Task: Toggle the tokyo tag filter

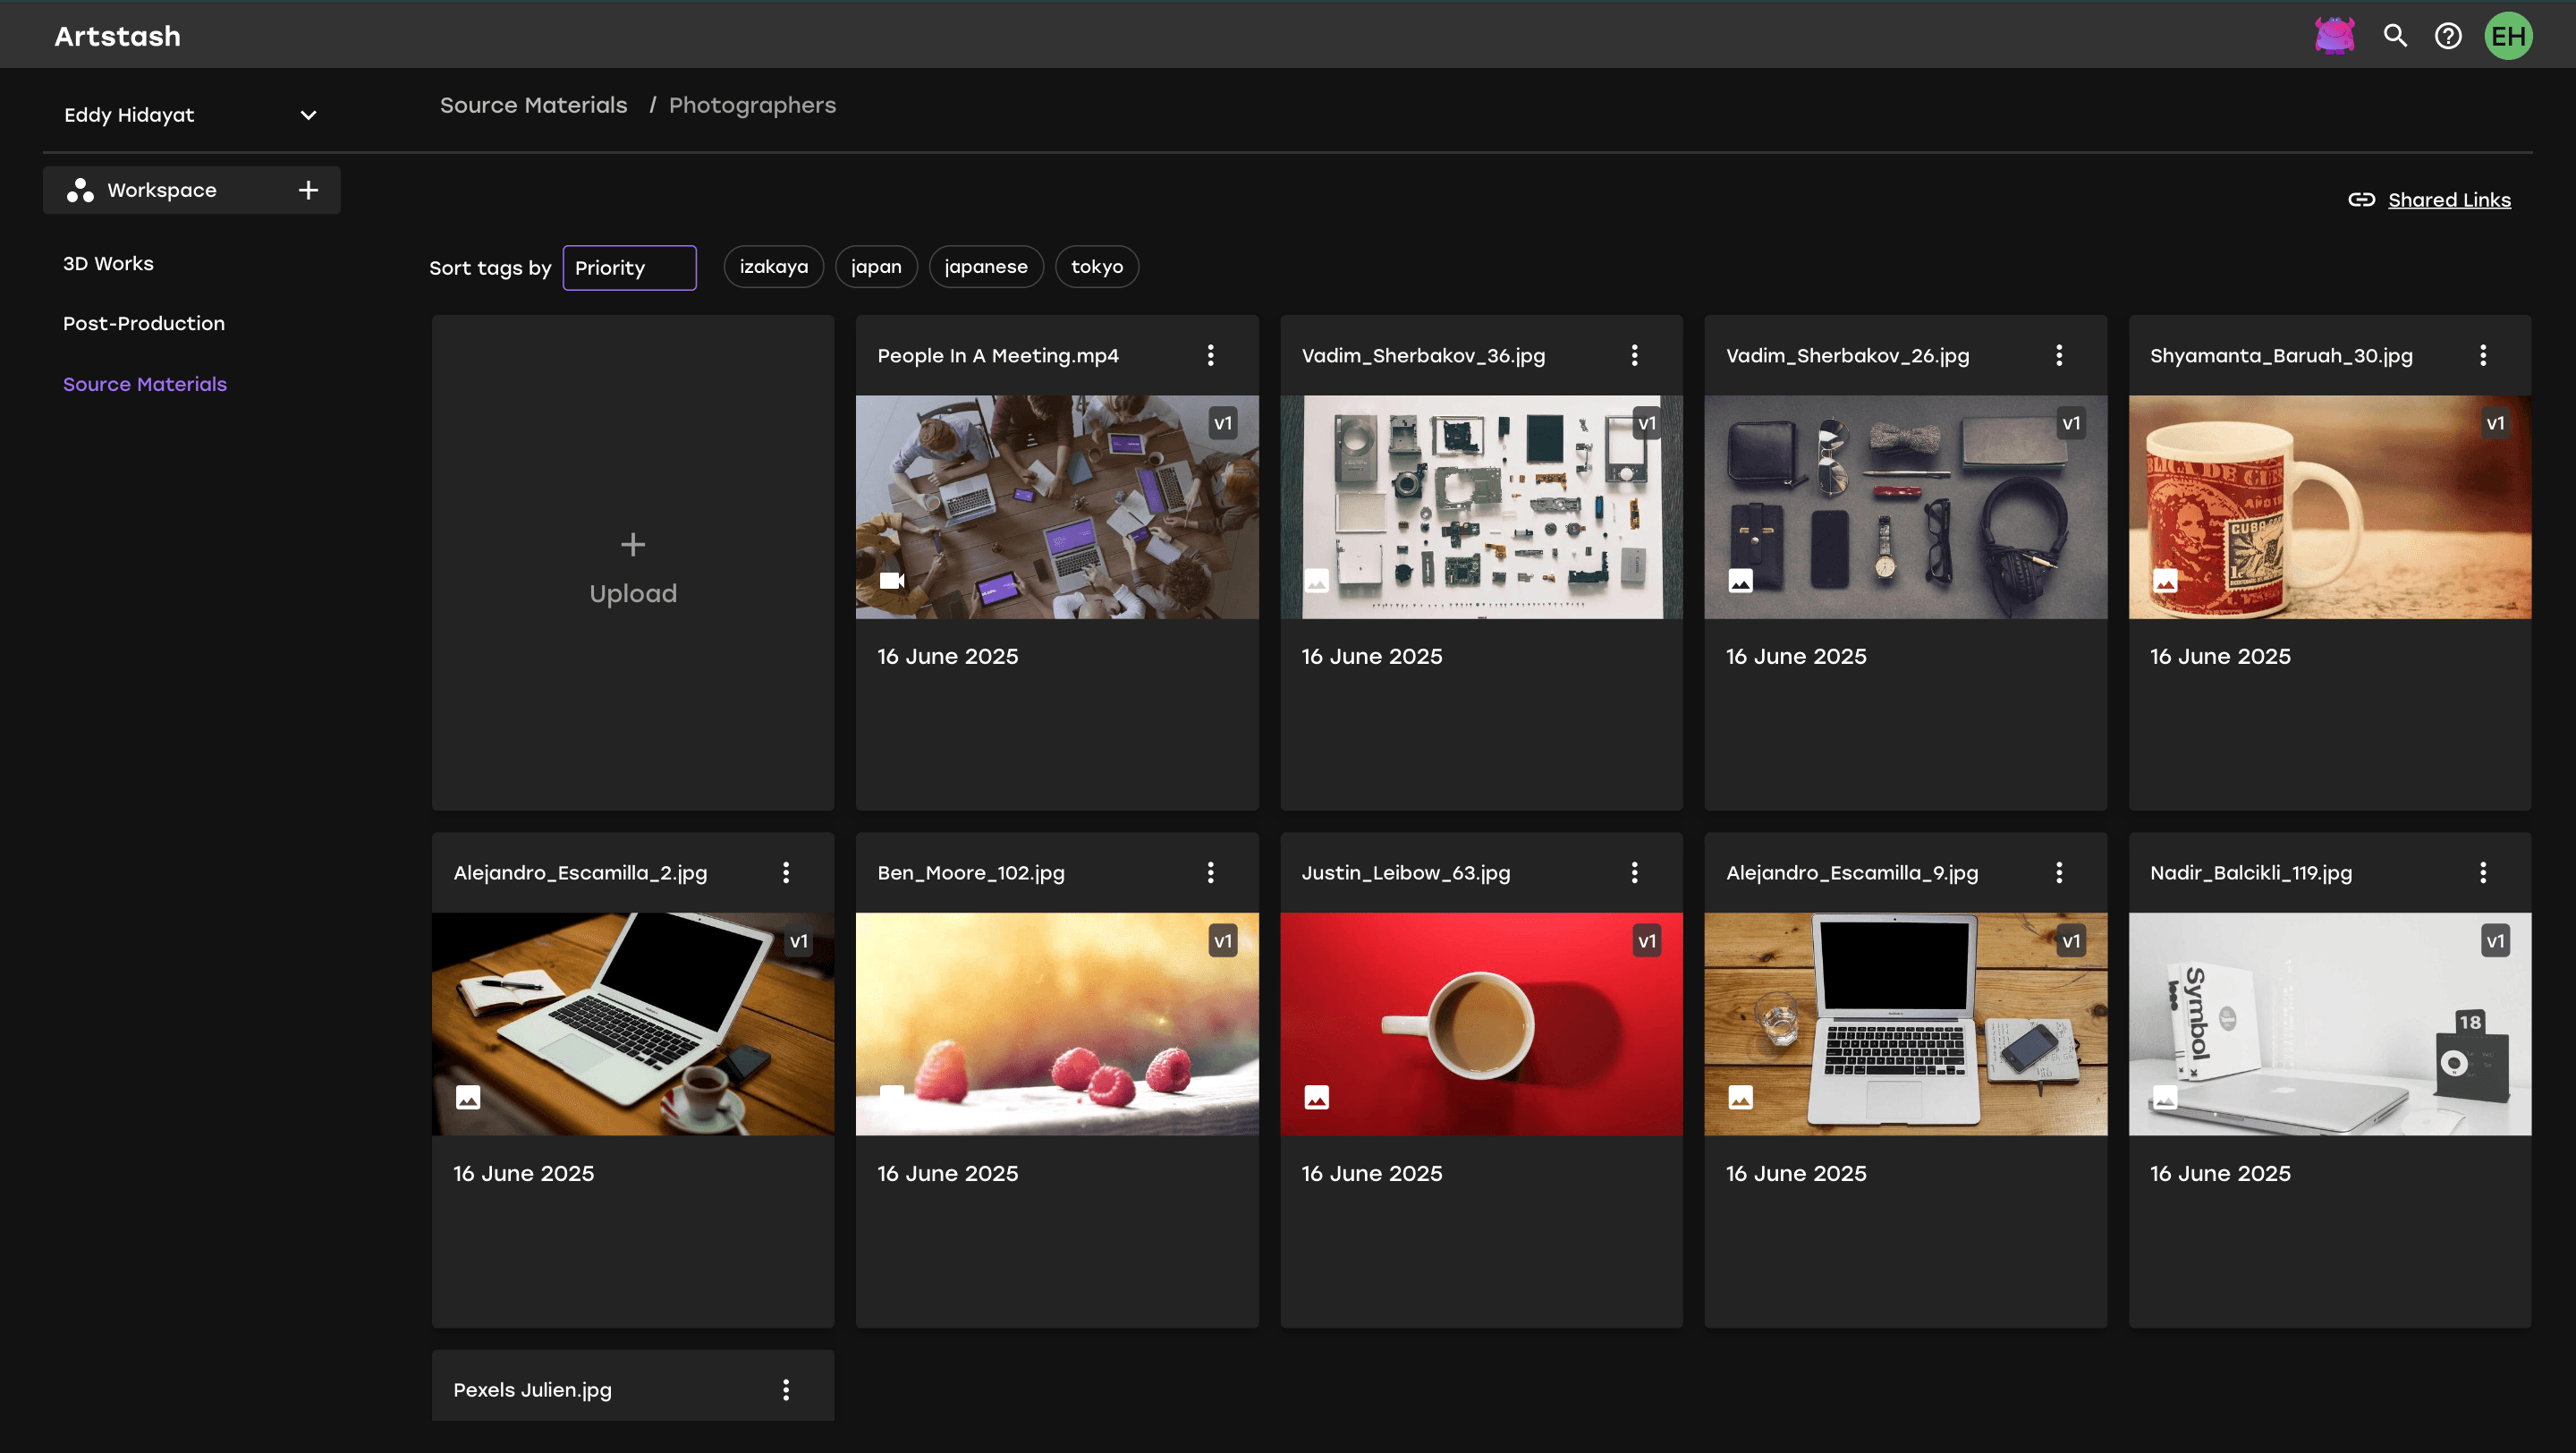Action: (x=1096, y=267)
